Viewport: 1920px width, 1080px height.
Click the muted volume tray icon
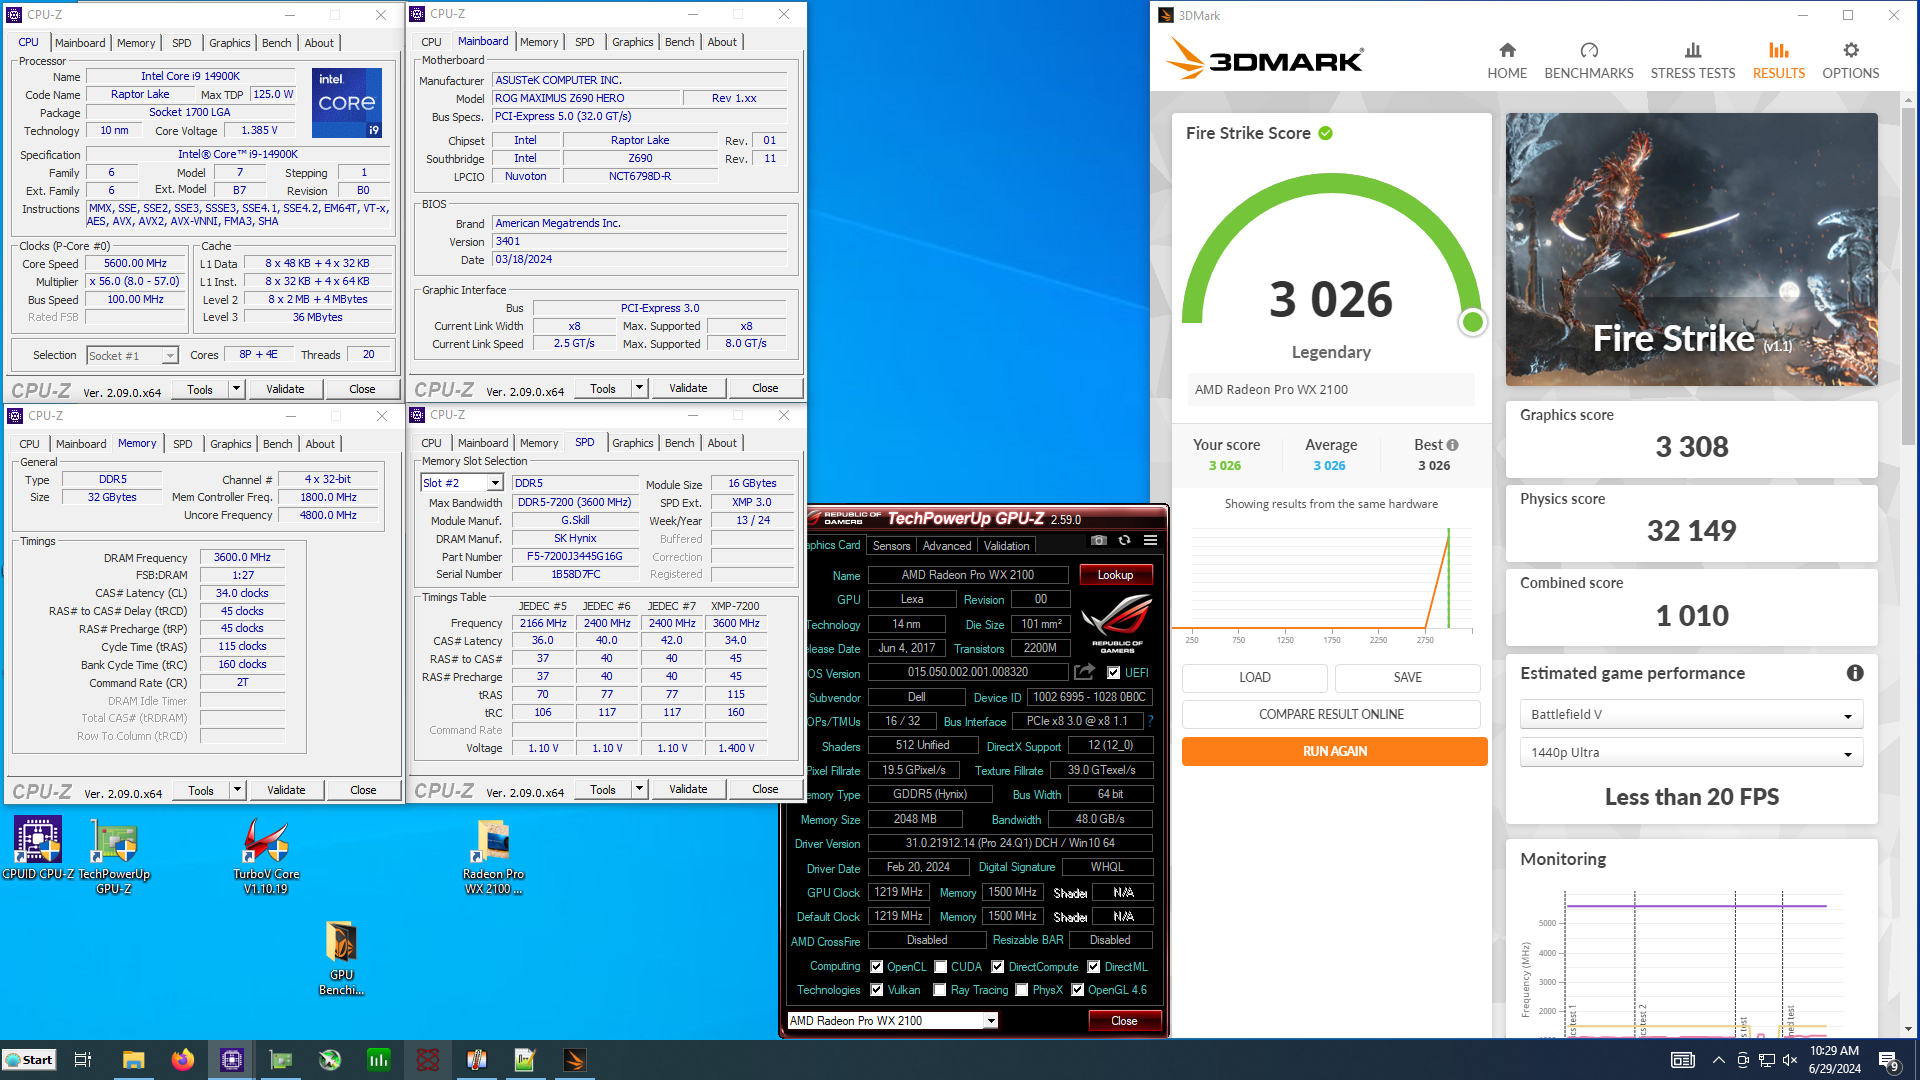tap(1790, 1060)
